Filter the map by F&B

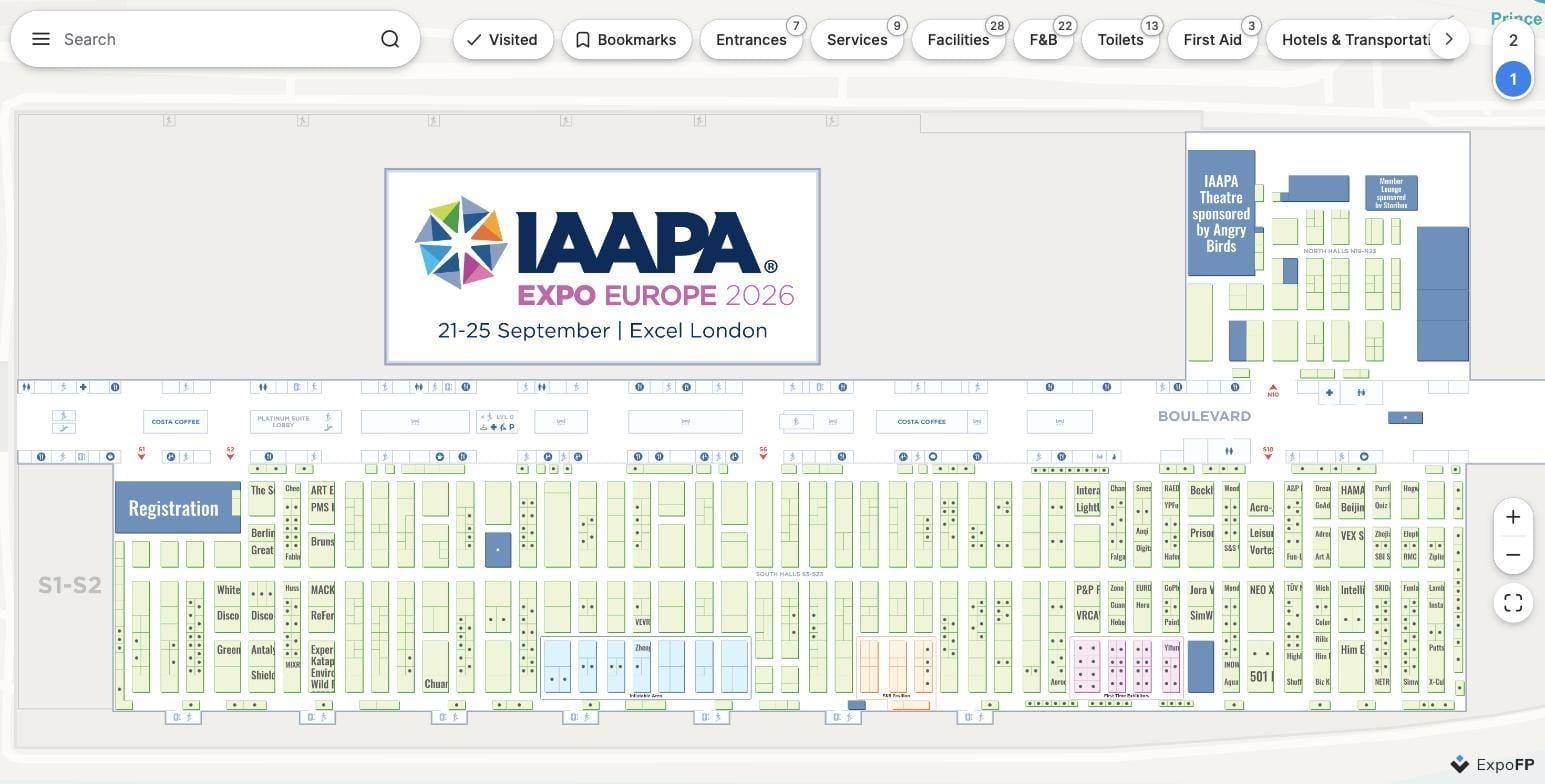pyautogui.click(x=1043, y=39)
